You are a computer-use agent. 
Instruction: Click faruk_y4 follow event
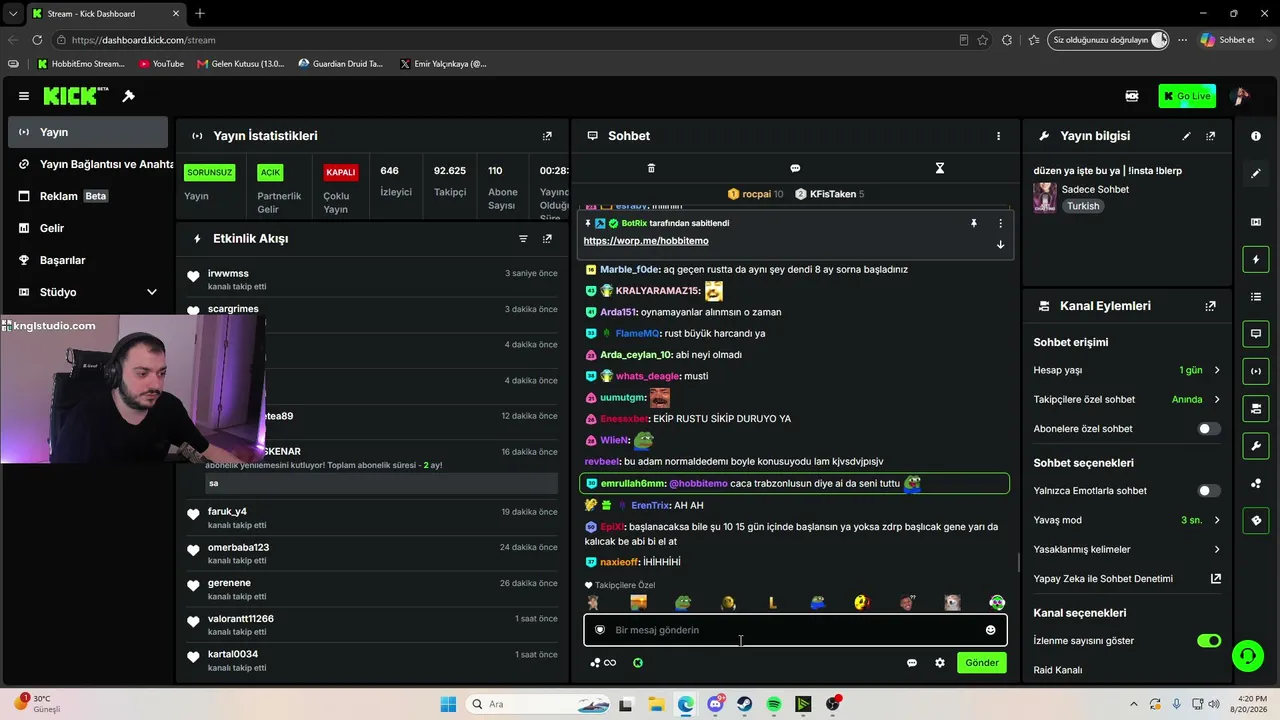point(372,517)
